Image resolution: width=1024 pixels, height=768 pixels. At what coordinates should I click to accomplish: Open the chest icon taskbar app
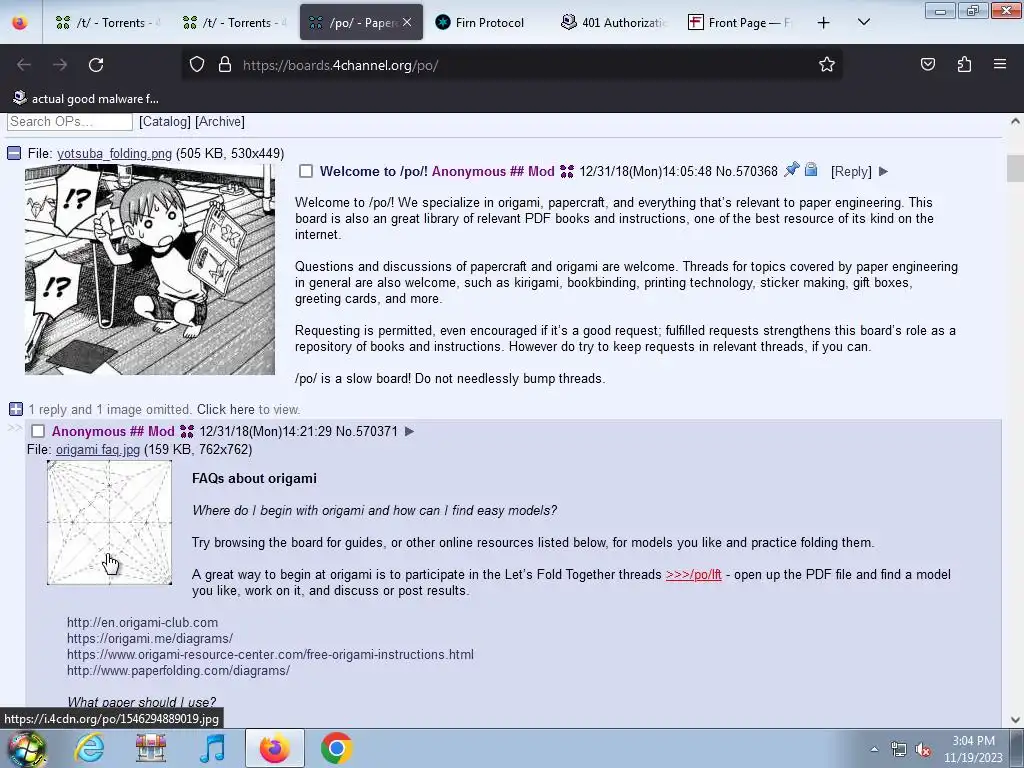151,748
